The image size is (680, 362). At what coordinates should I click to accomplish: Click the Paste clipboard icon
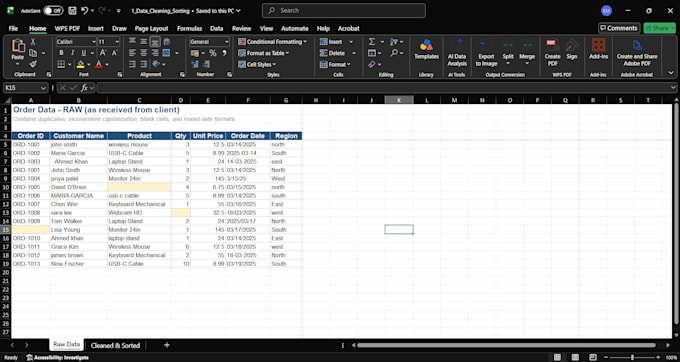coord(18,46)
